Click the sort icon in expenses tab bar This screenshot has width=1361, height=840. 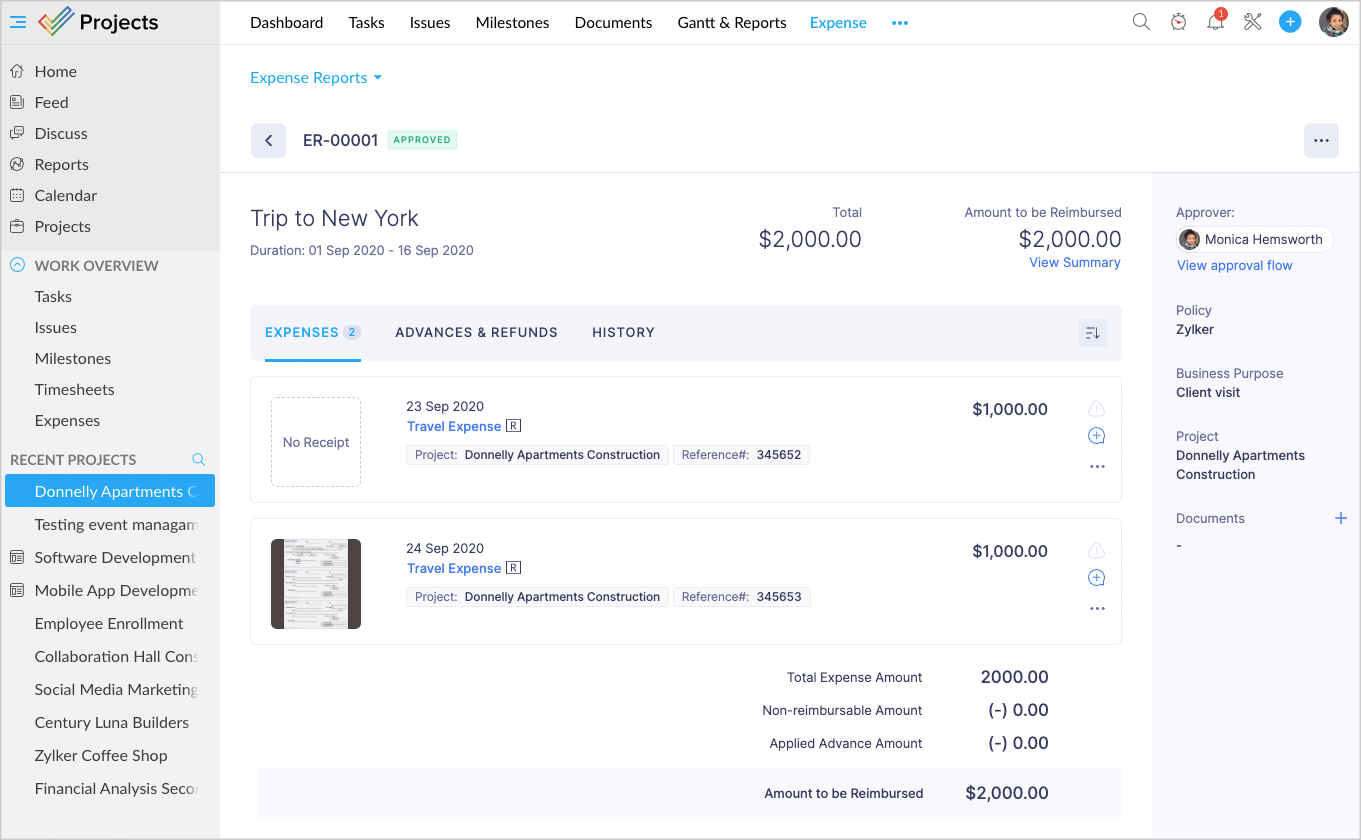(x=1092, y=333)
